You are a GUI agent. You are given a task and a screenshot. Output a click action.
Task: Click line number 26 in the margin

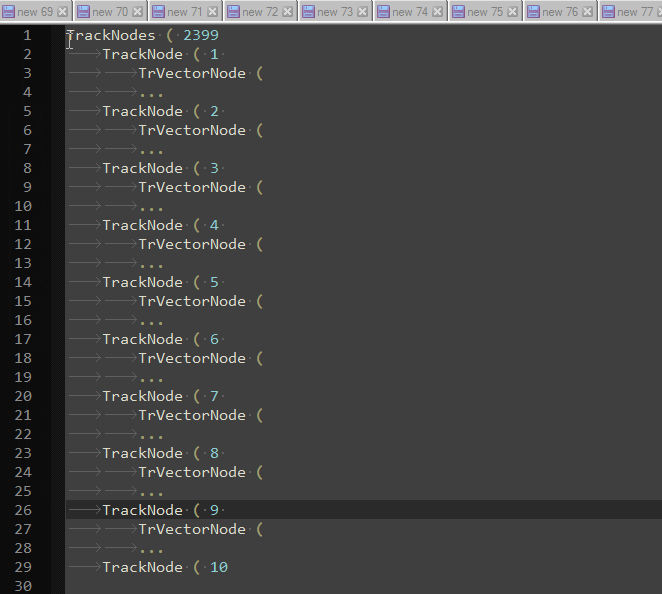point(22,510)
